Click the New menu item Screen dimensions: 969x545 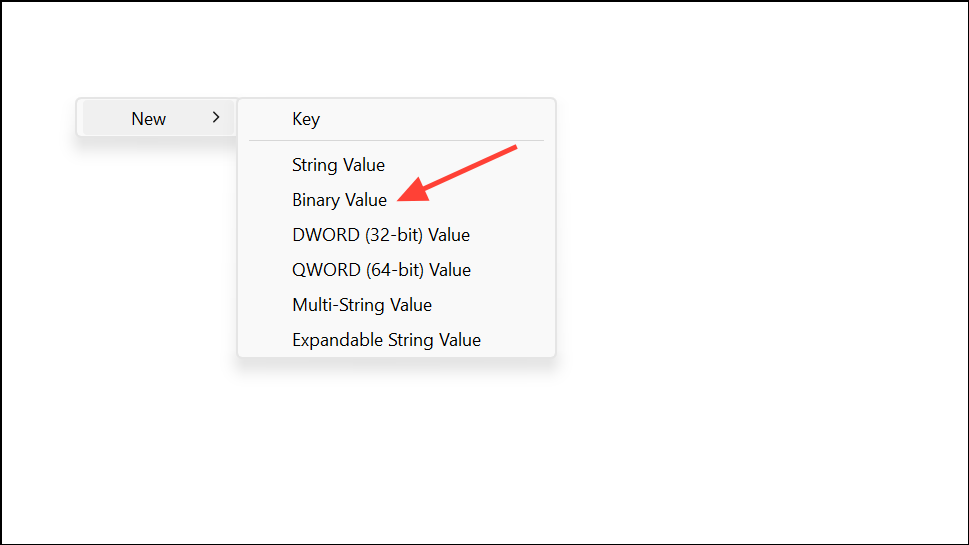pyautogui.click(x=149, y=119)
